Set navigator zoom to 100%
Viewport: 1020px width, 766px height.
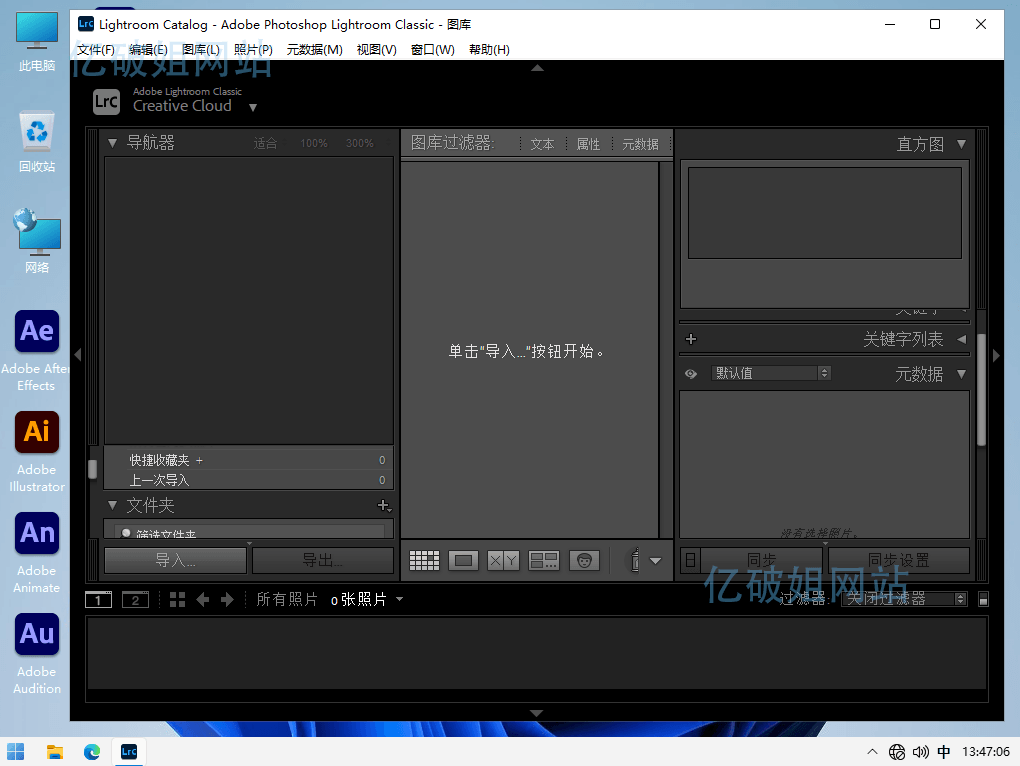point(314,143)
